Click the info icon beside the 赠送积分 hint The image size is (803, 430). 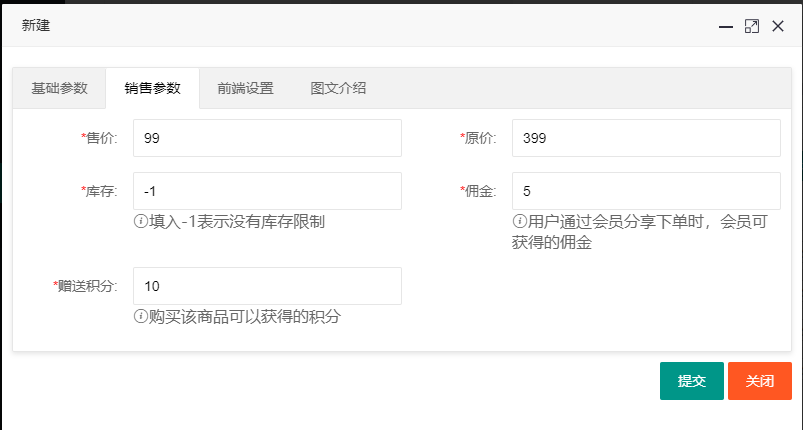141,317
